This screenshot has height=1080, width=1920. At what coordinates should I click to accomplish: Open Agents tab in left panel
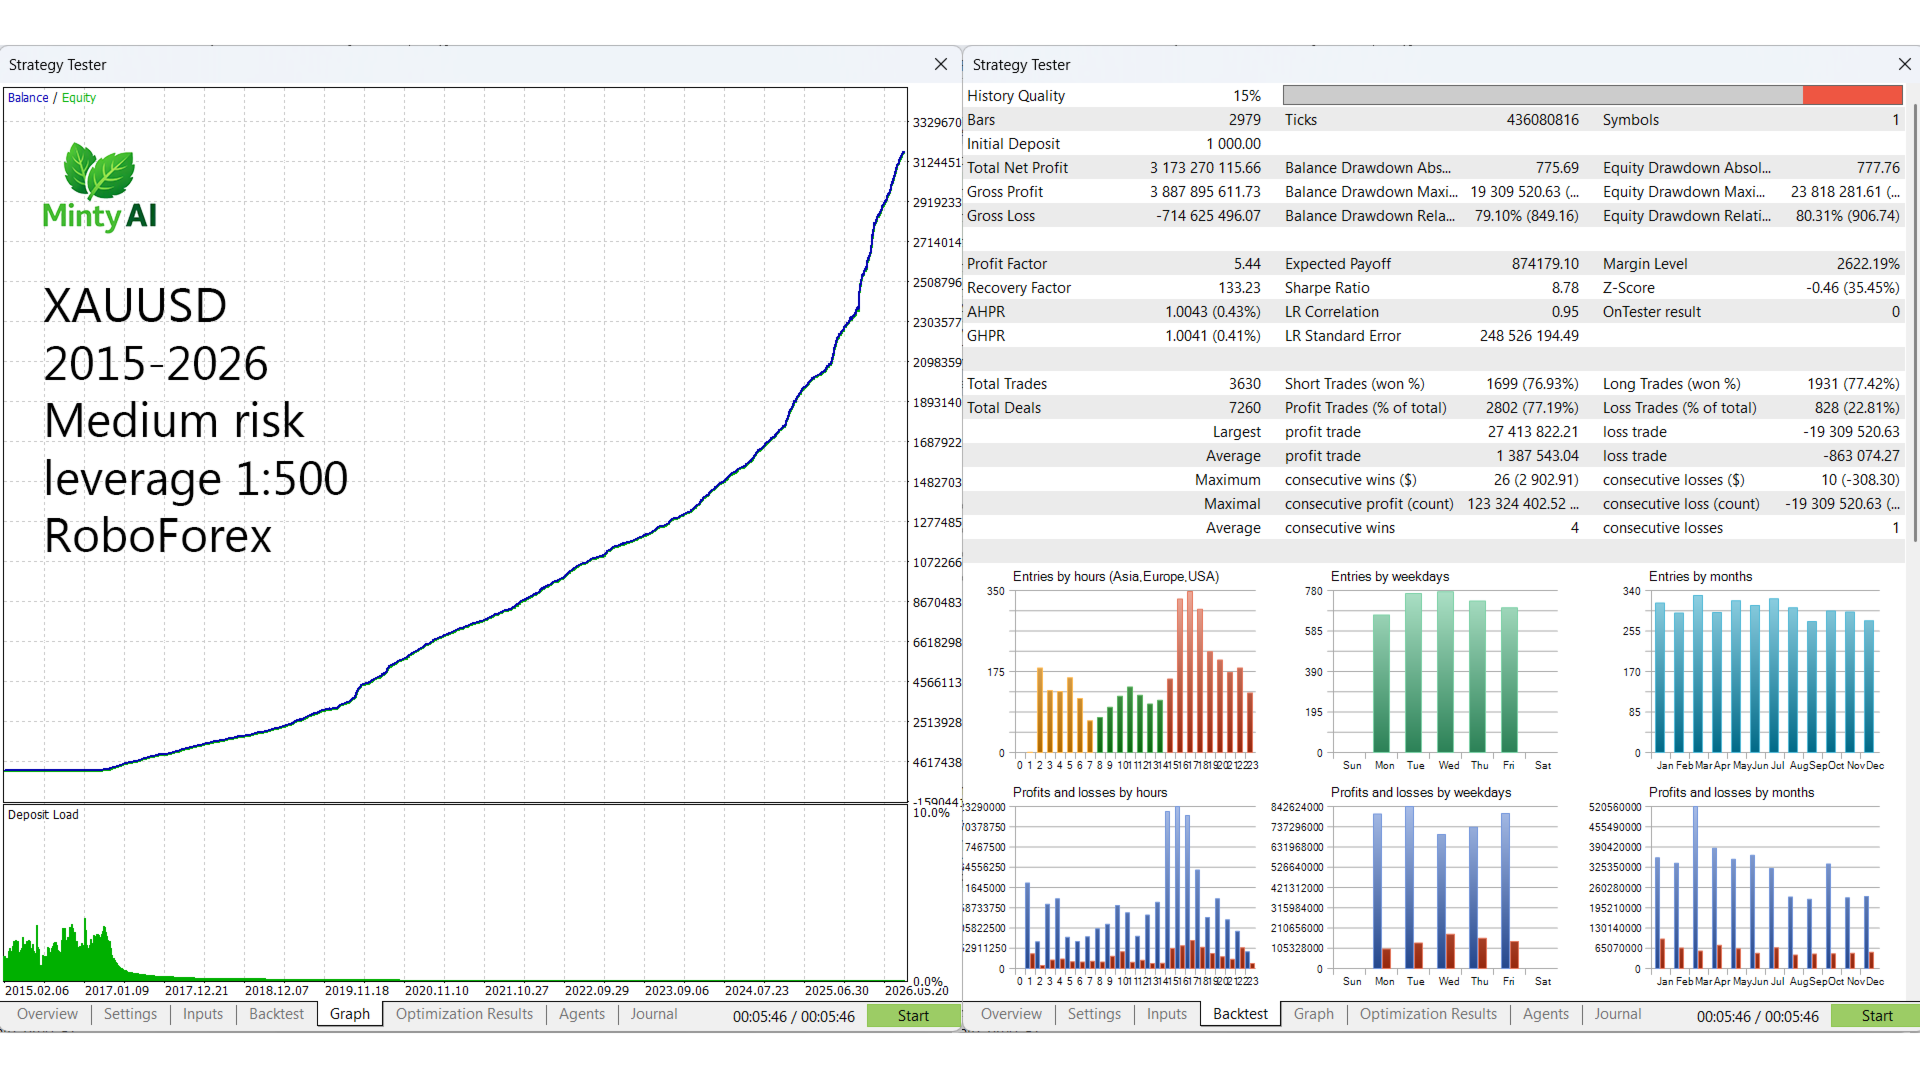(582, 1014)
